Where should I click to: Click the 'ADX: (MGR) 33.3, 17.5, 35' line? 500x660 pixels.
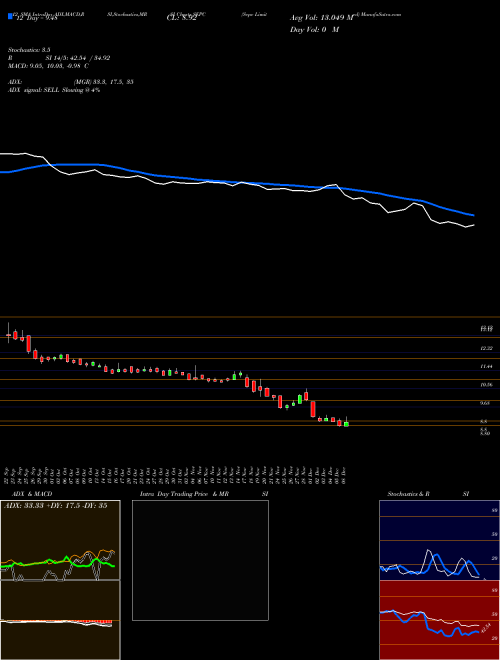71,82
